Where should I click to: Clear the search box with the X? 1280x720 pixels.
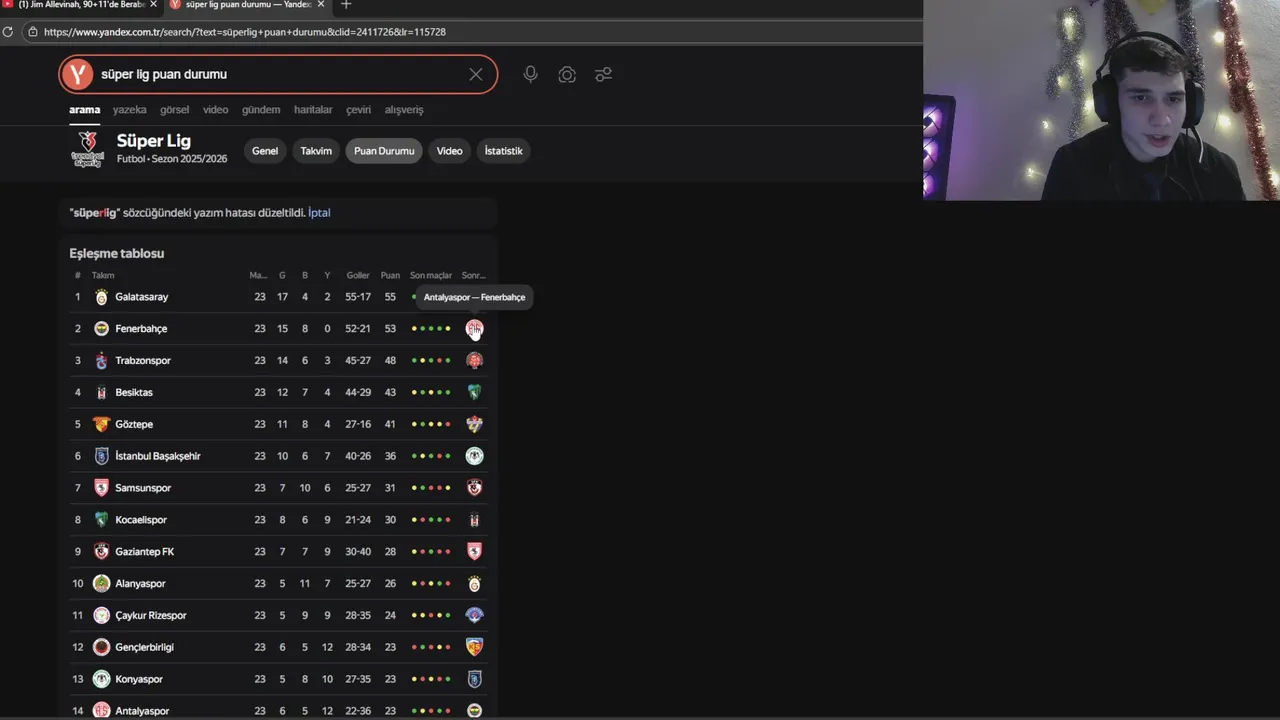coord(476,74)
